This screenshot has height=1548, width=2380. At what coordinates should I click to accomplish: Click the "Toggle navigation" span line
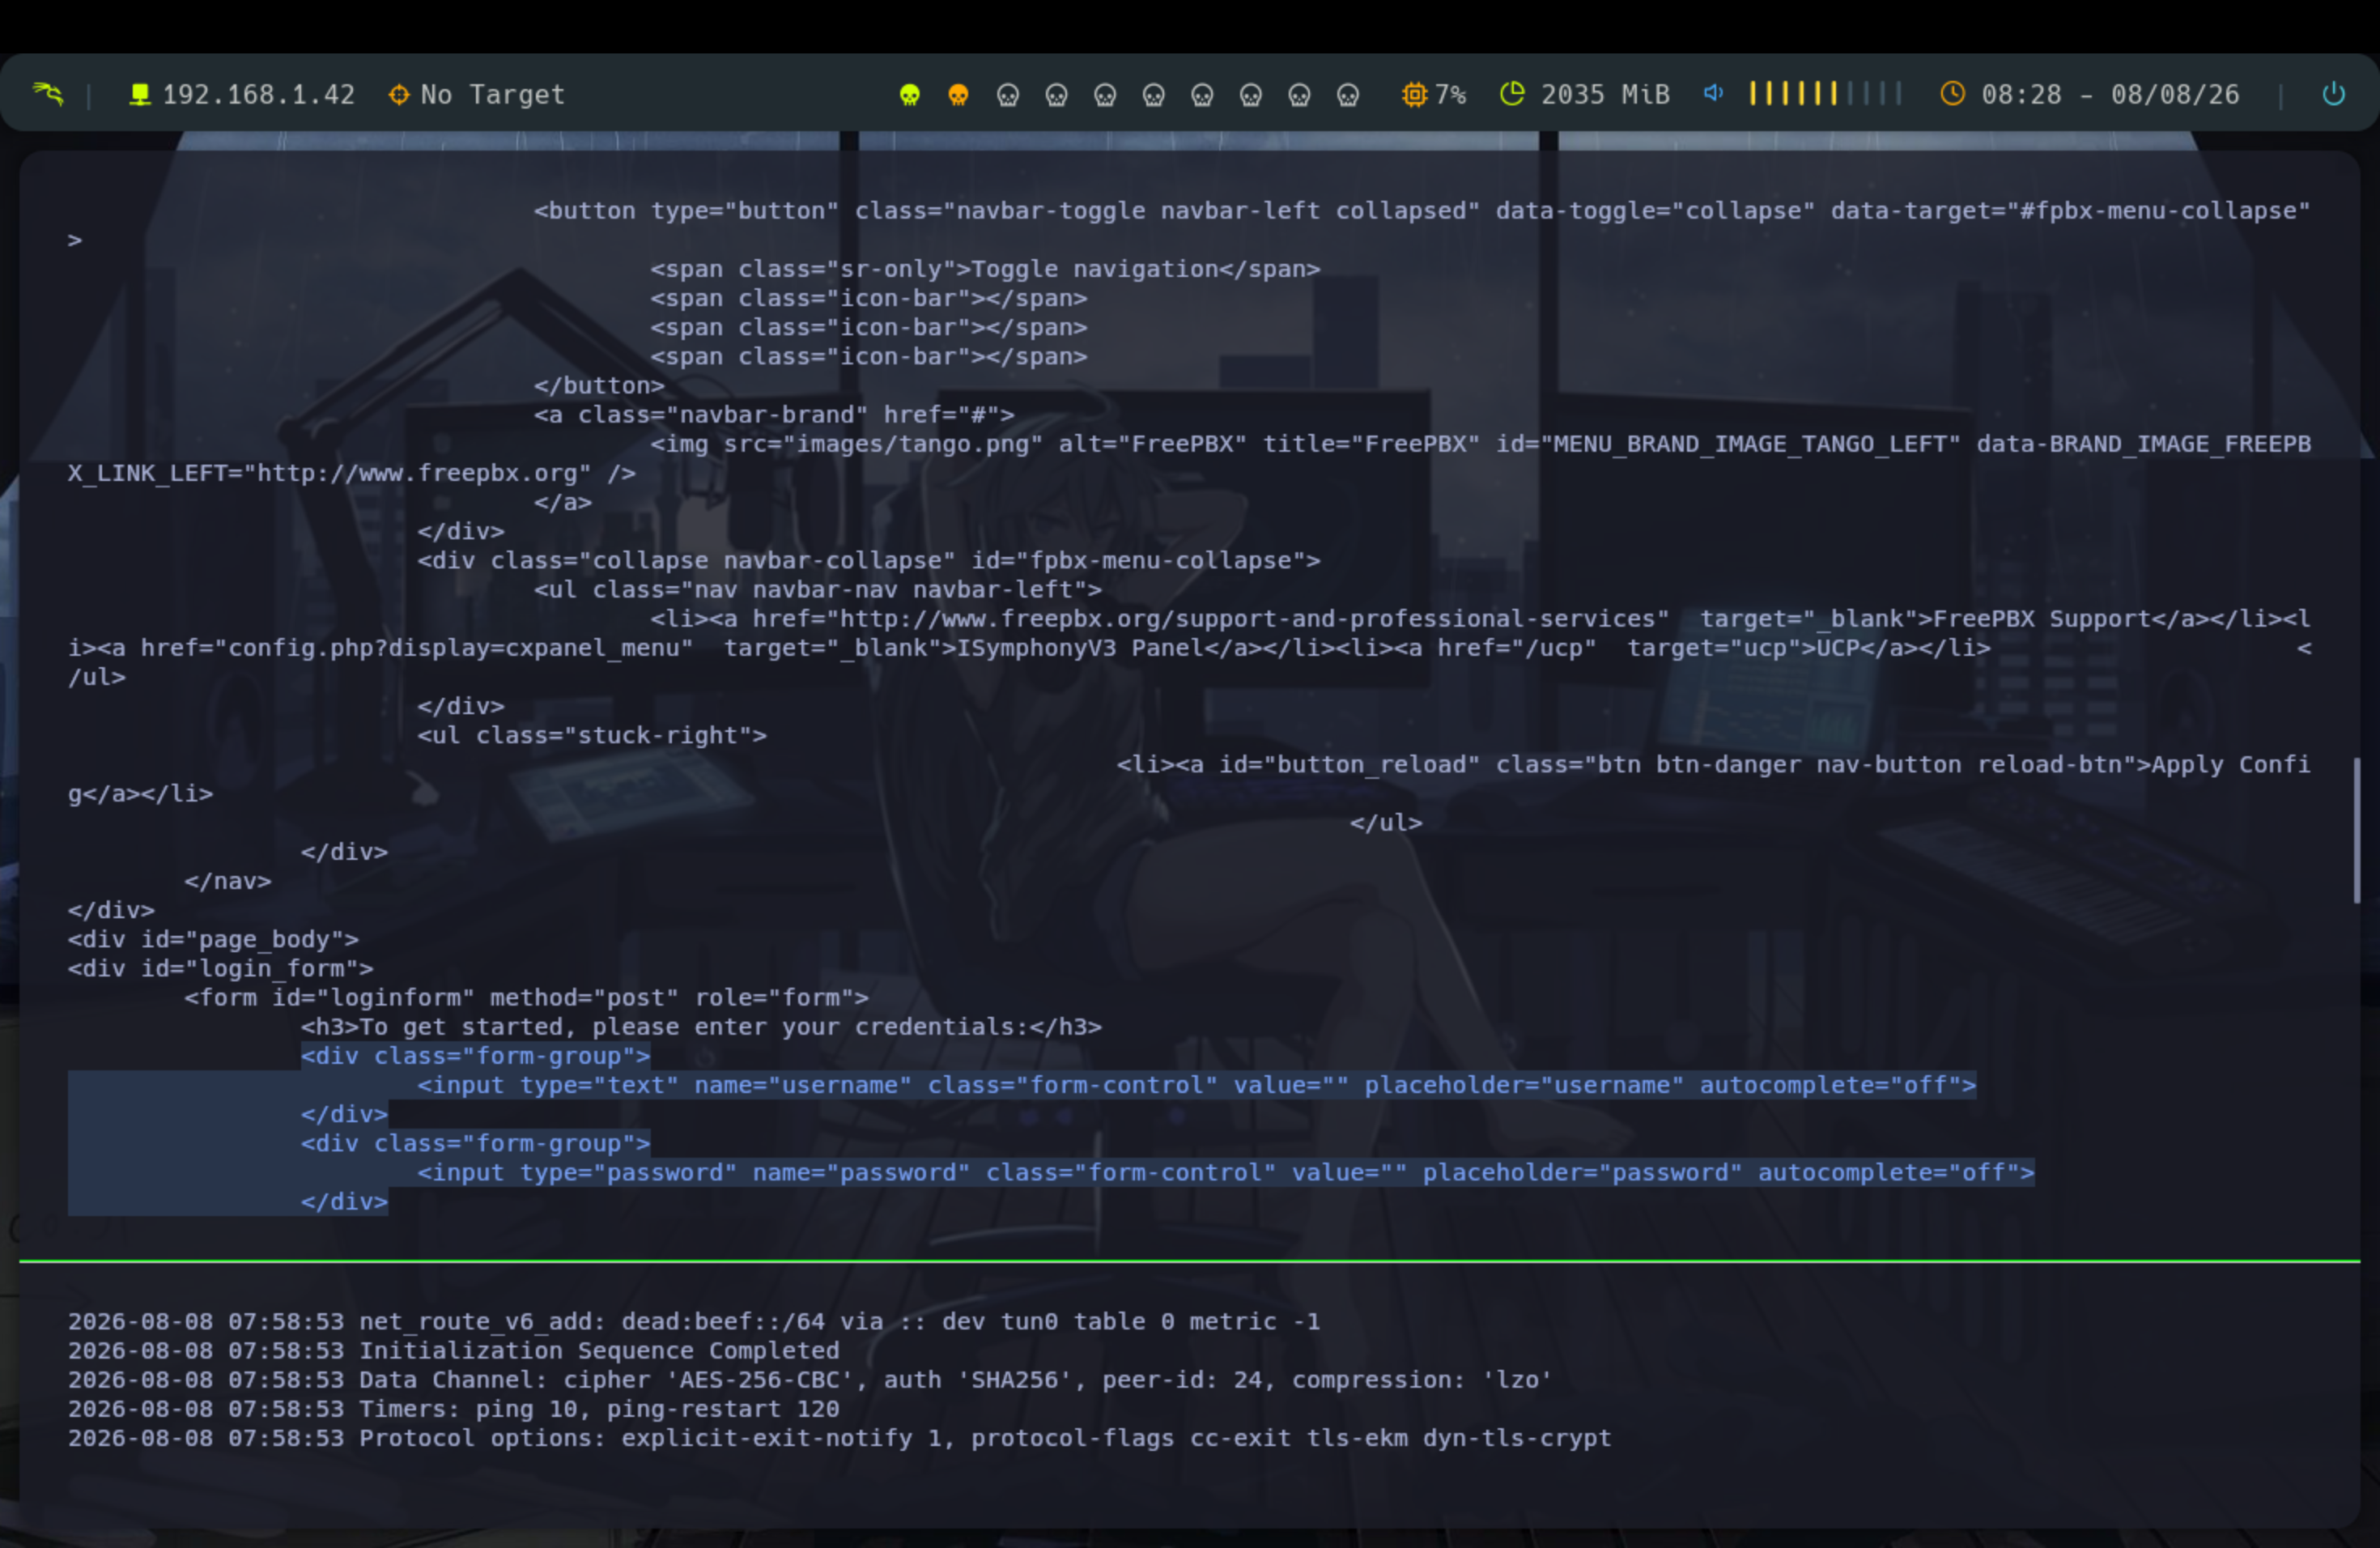(985, 269)
